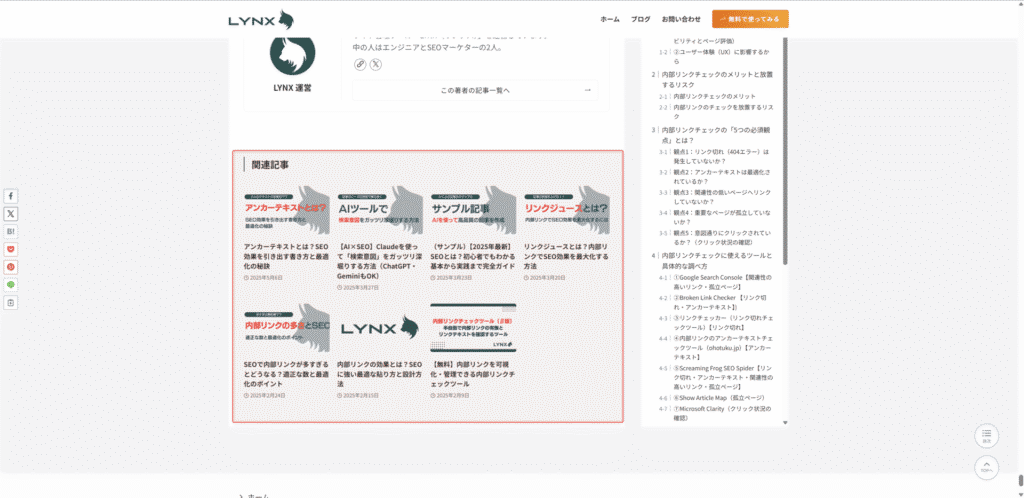Open the author's website link icon
Viewport: 1024px width, 498px height.
tap(360, 64)
